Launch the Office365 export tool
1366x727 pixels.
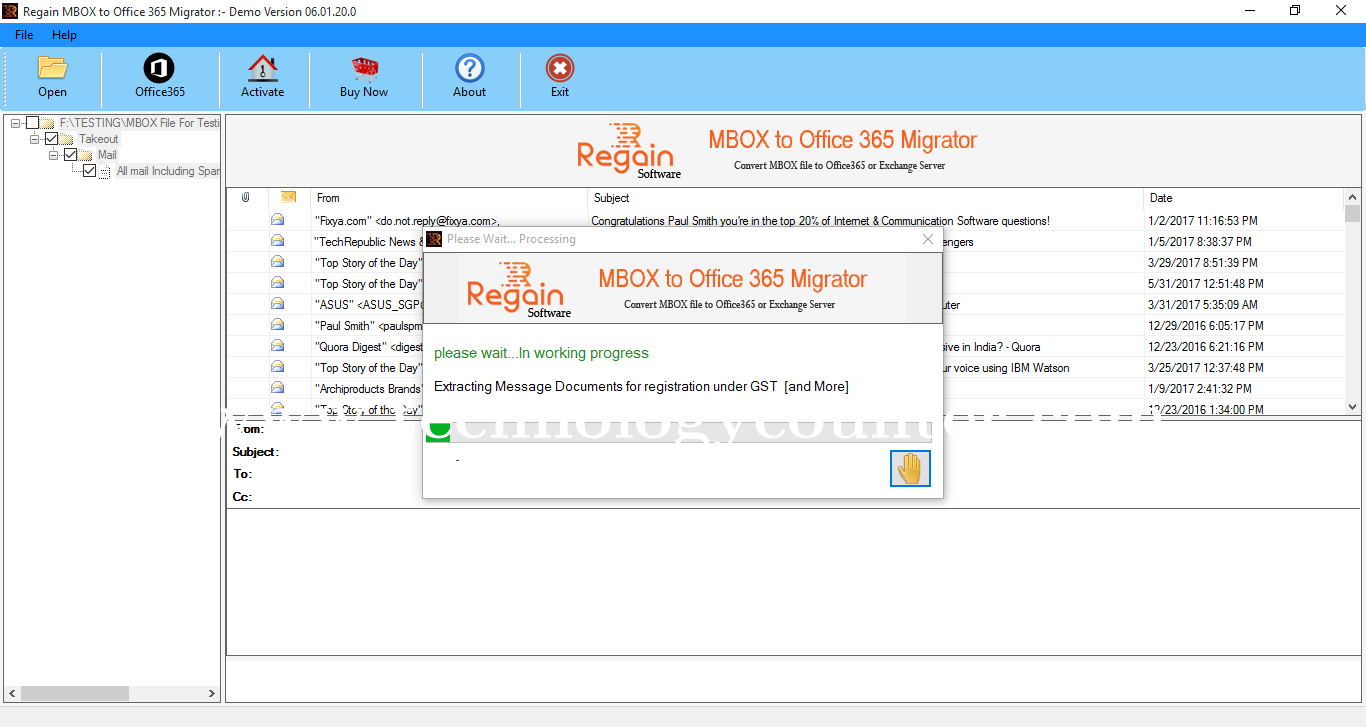159,68
